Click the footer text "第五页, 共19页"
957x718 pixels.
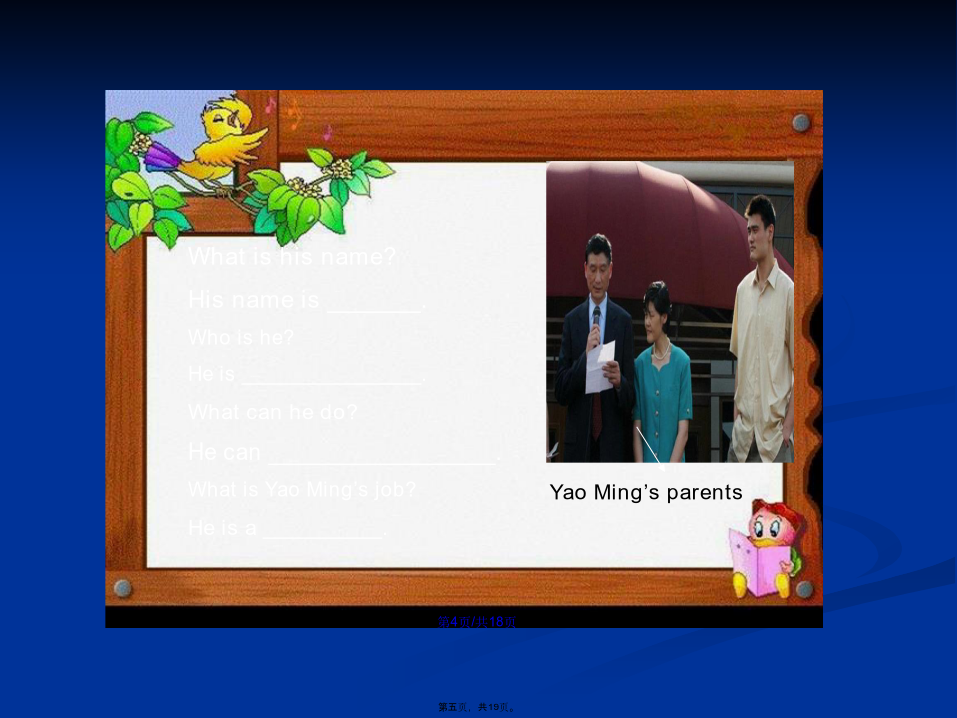(x=477, y=707)
